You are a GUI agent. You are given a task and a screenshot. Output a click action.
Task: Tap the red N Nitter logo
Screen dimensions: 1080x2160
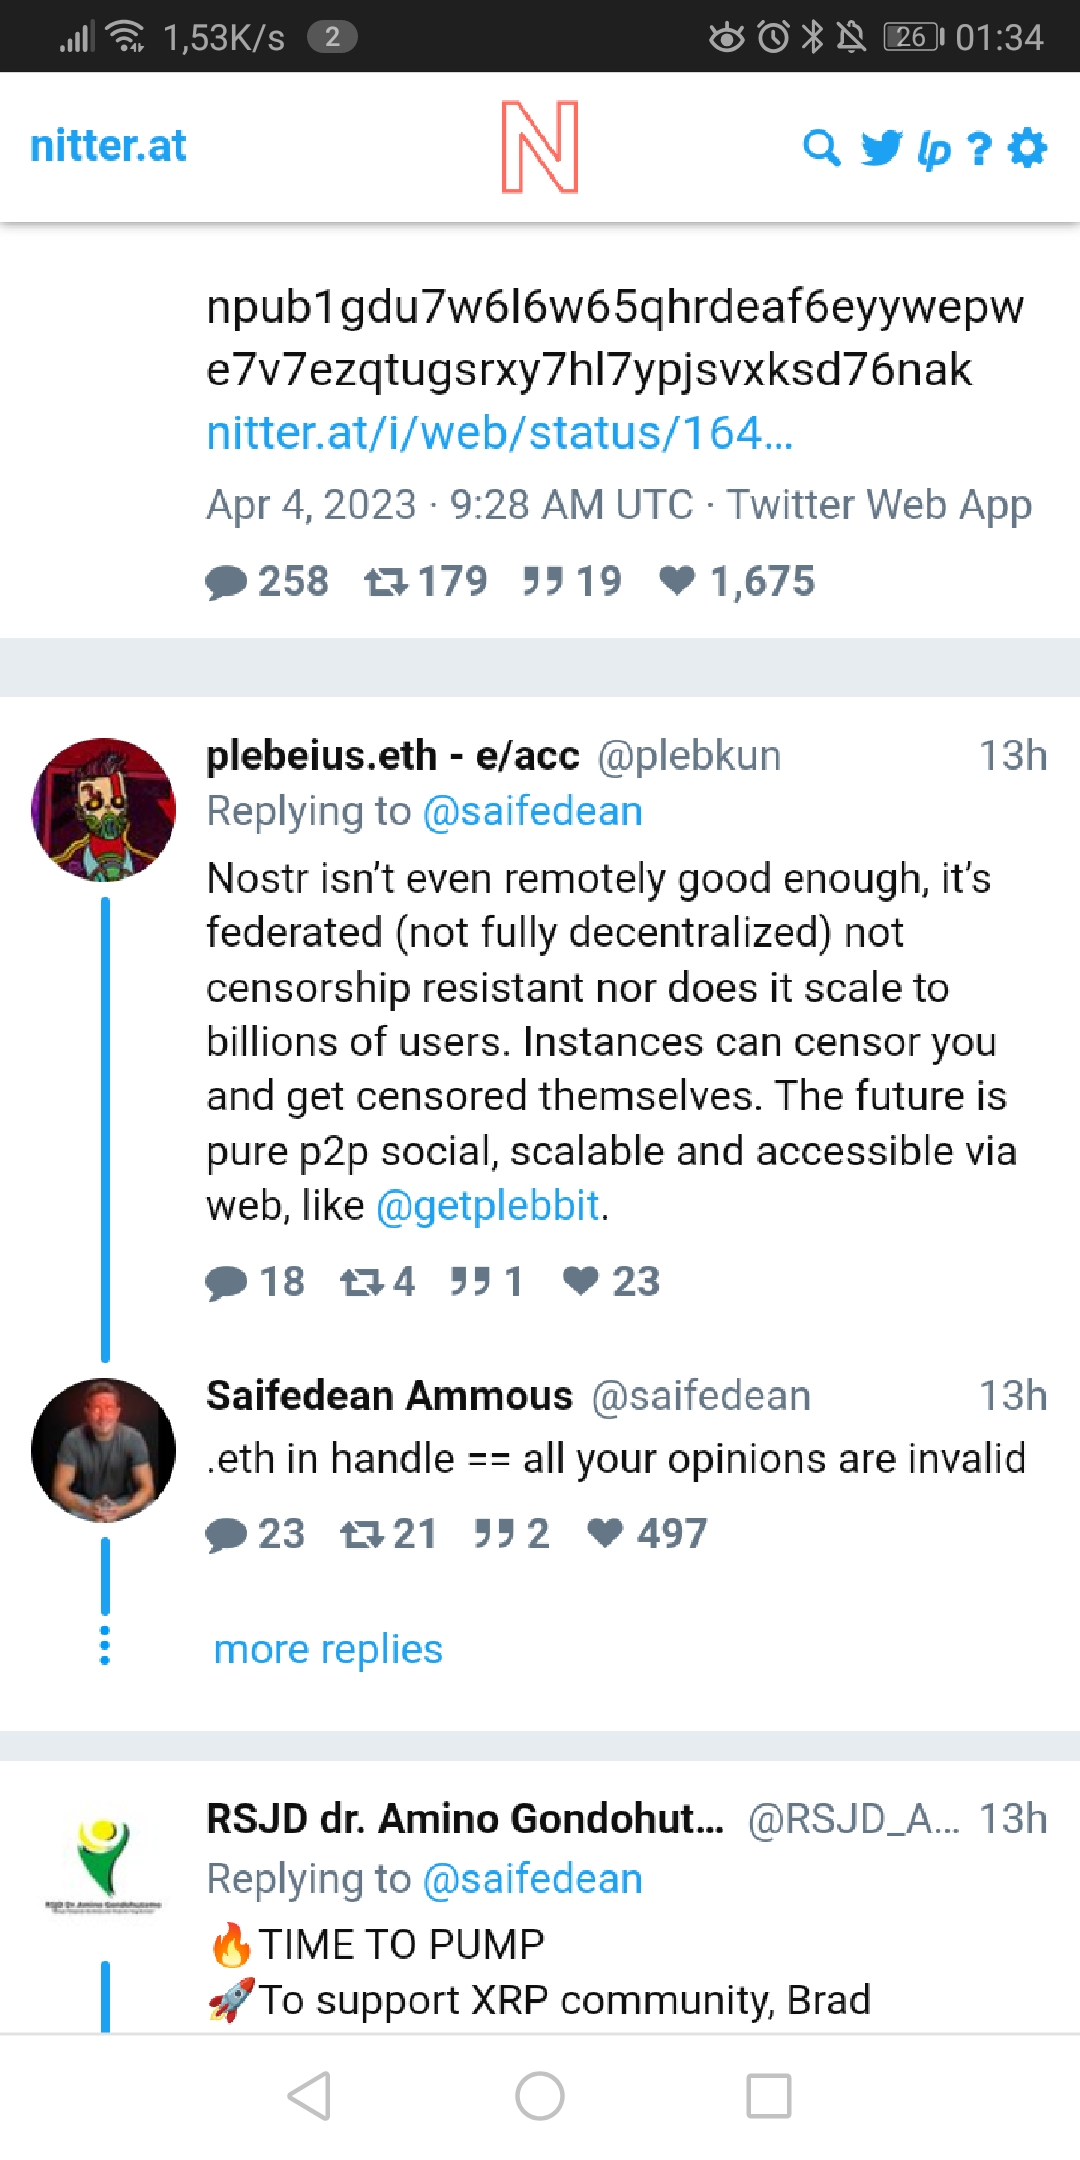pos(540,146)
